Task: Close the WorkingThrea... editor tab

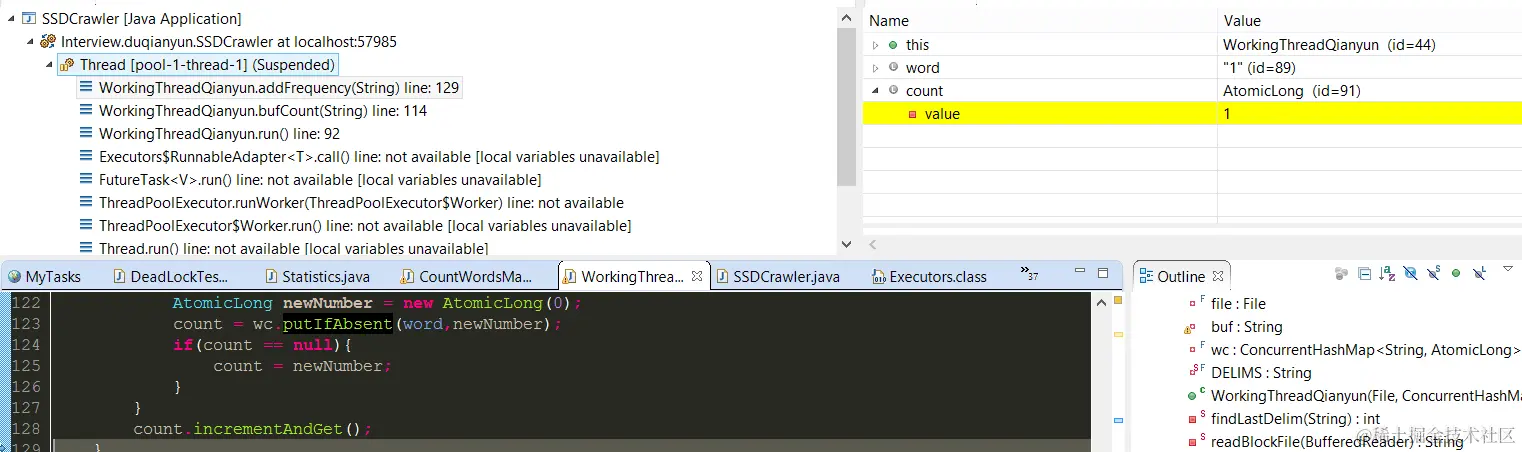Action: point(698,276)
